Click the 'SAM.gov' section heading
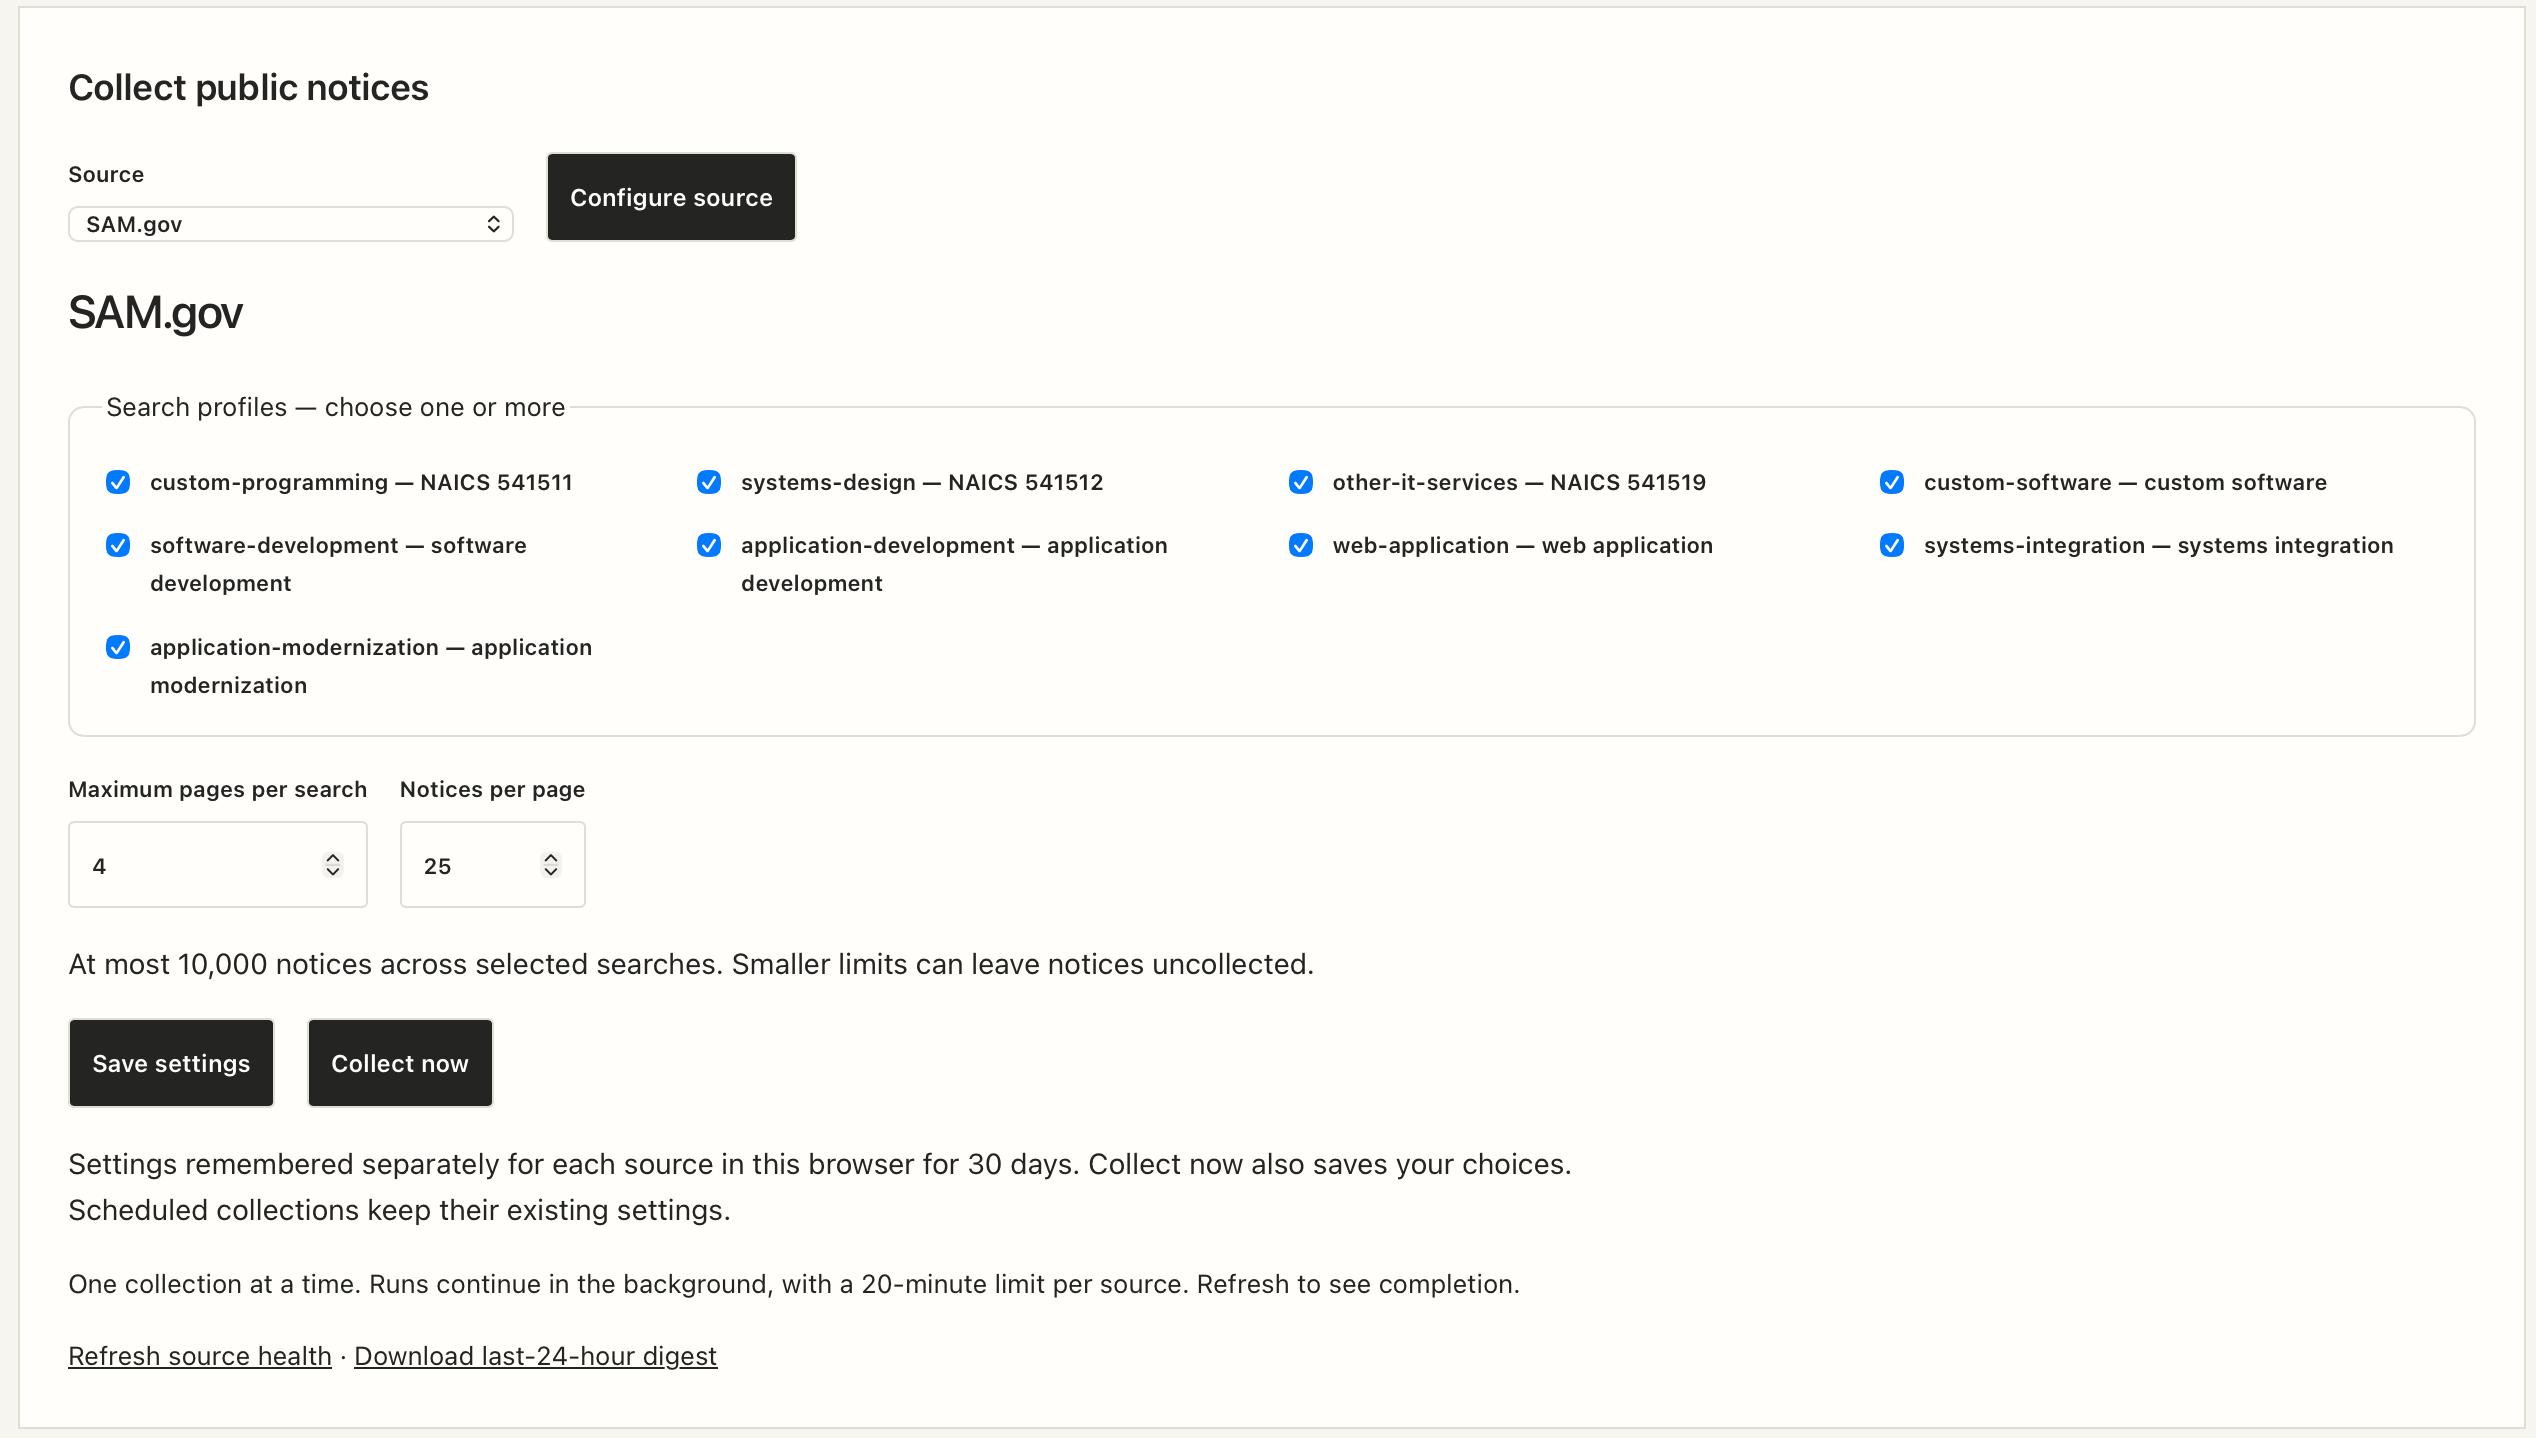 pyautogui.click(x=155, y=313)
